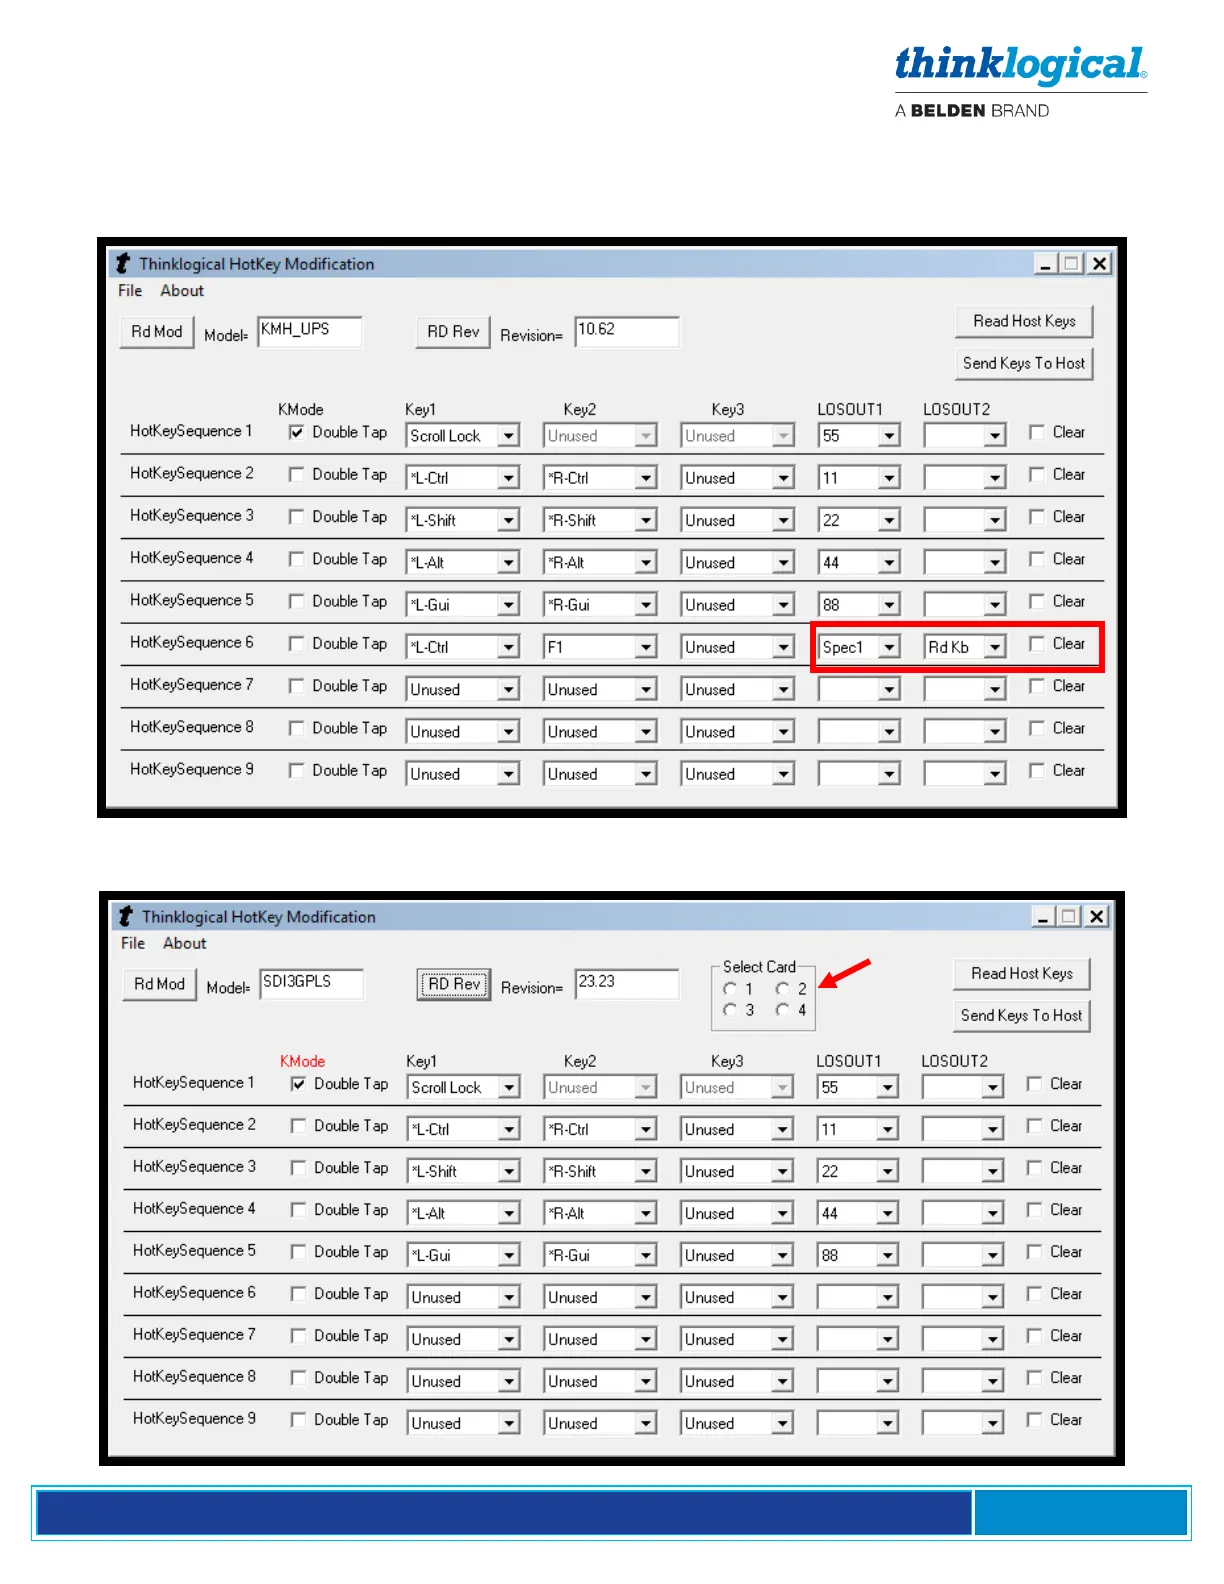Open Key1 *L-Alt dropdown in the SDI3GPLS window
The height and width of the screenshot is (1584, 1224).
(510, 1213)
